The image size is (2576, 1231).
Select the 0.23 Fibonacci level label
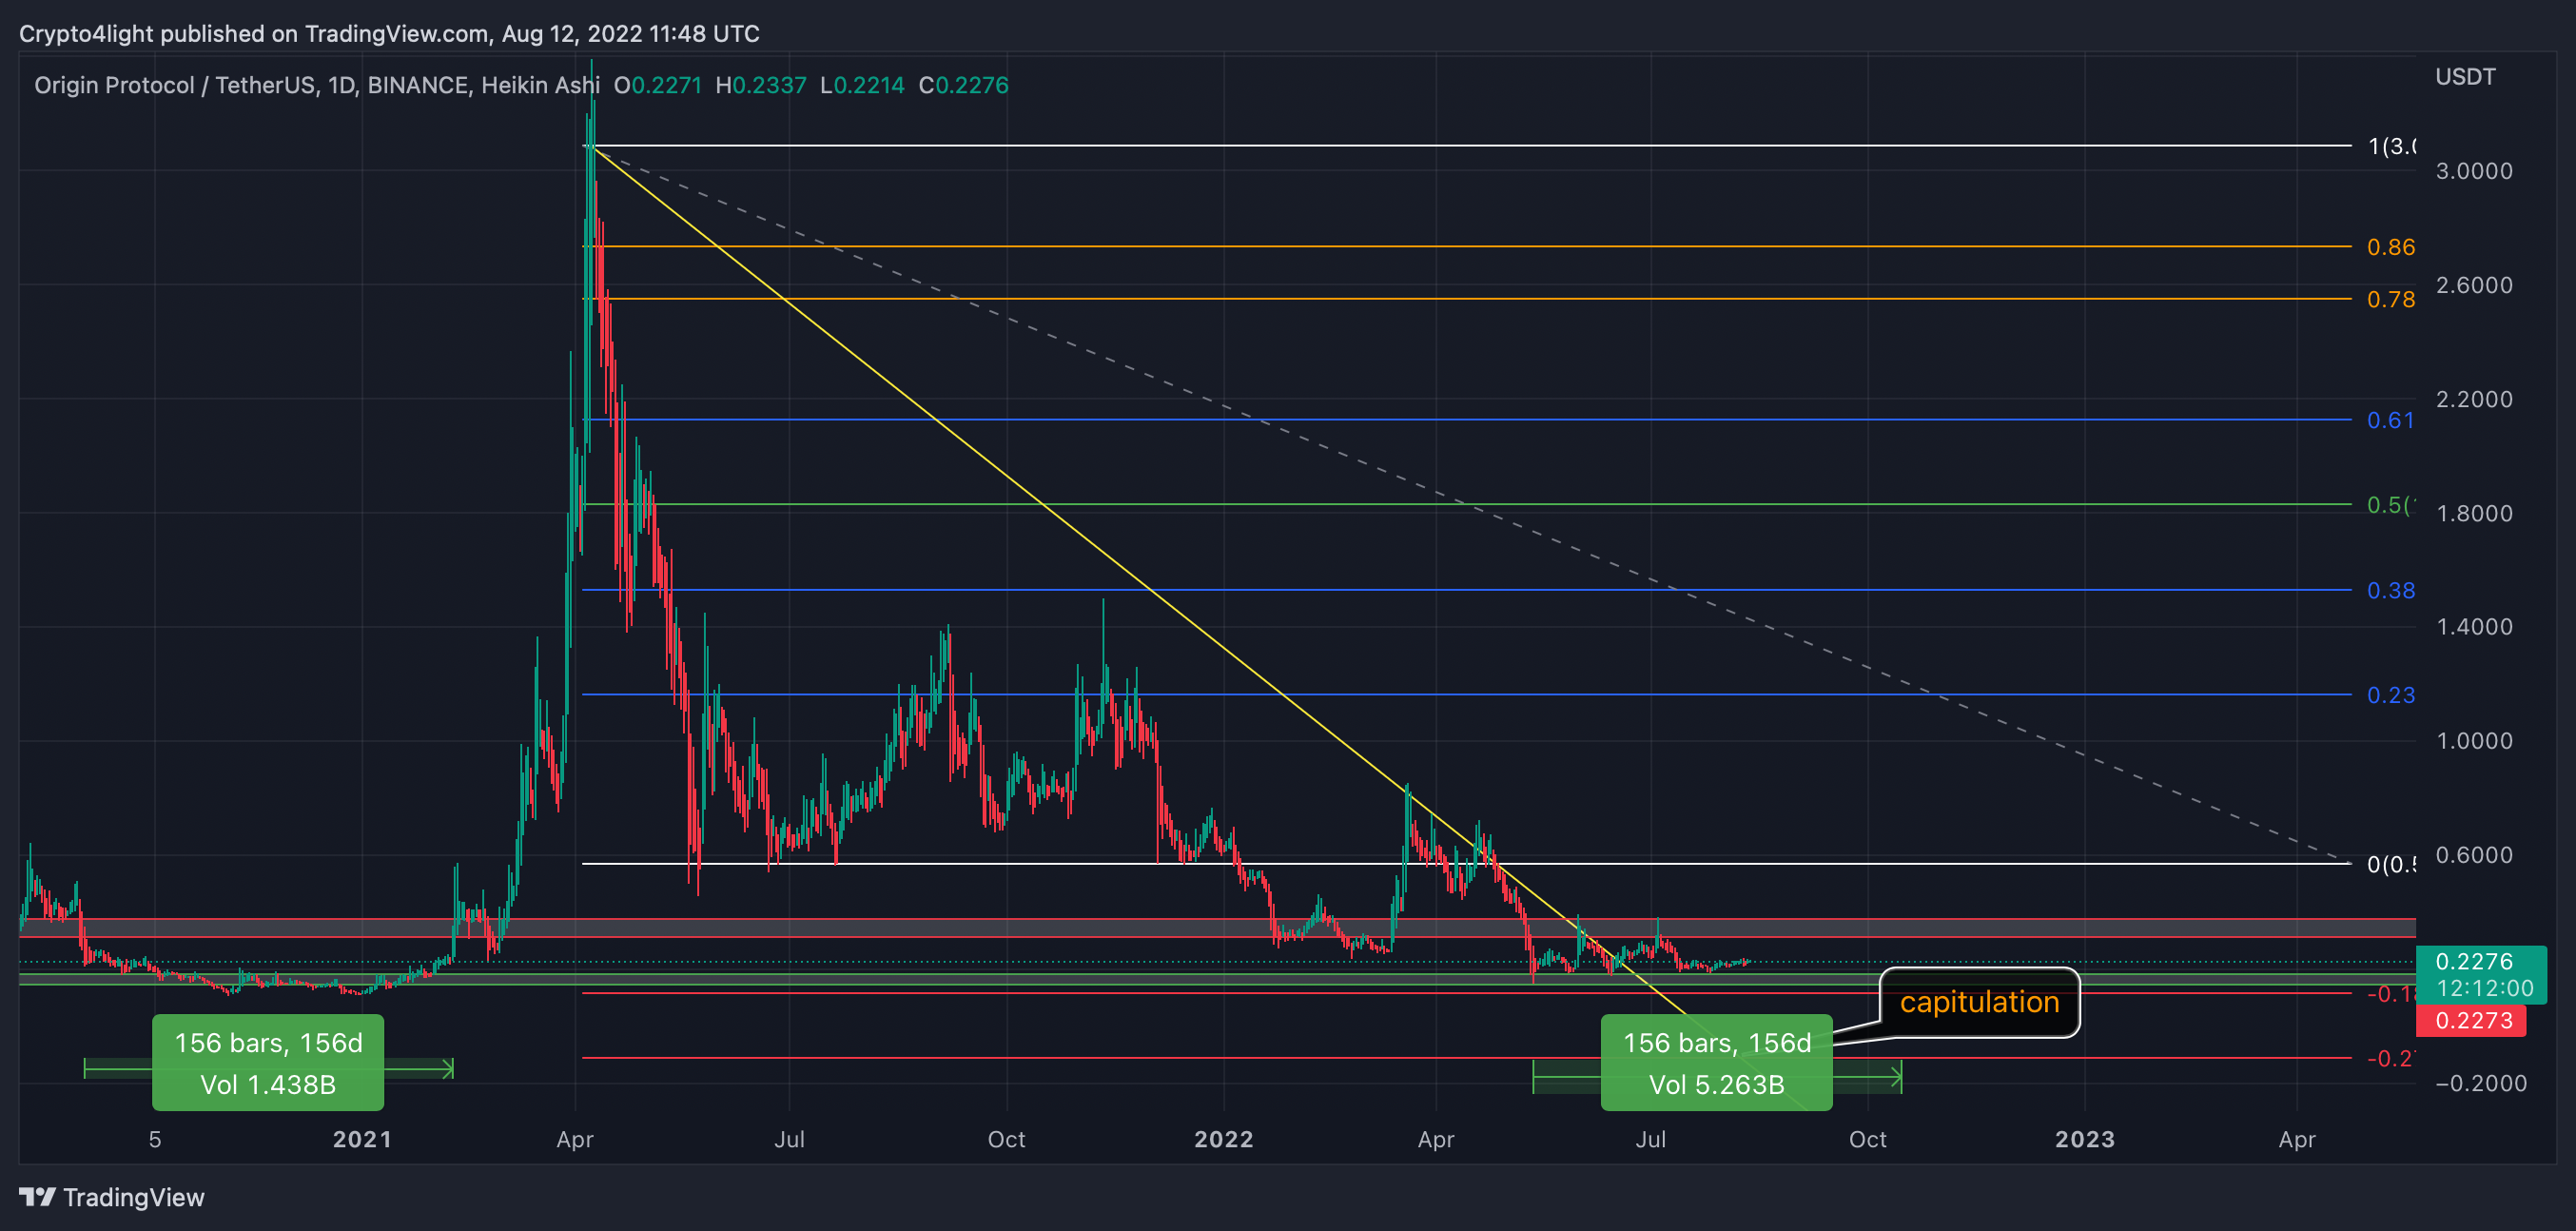click(2390, 695)
